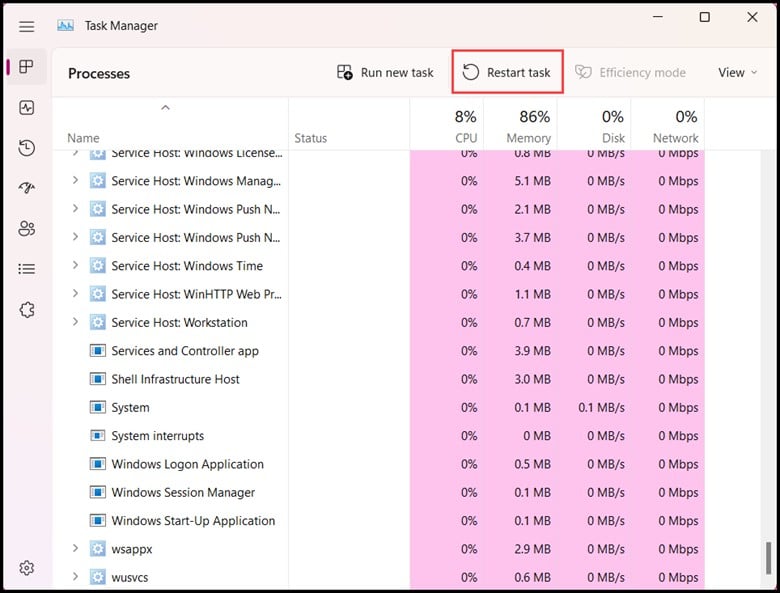Image resolution: width=780 pixels, height=593 pixels.
Task: Select the wusvcs process name
Action: [130, 578]
